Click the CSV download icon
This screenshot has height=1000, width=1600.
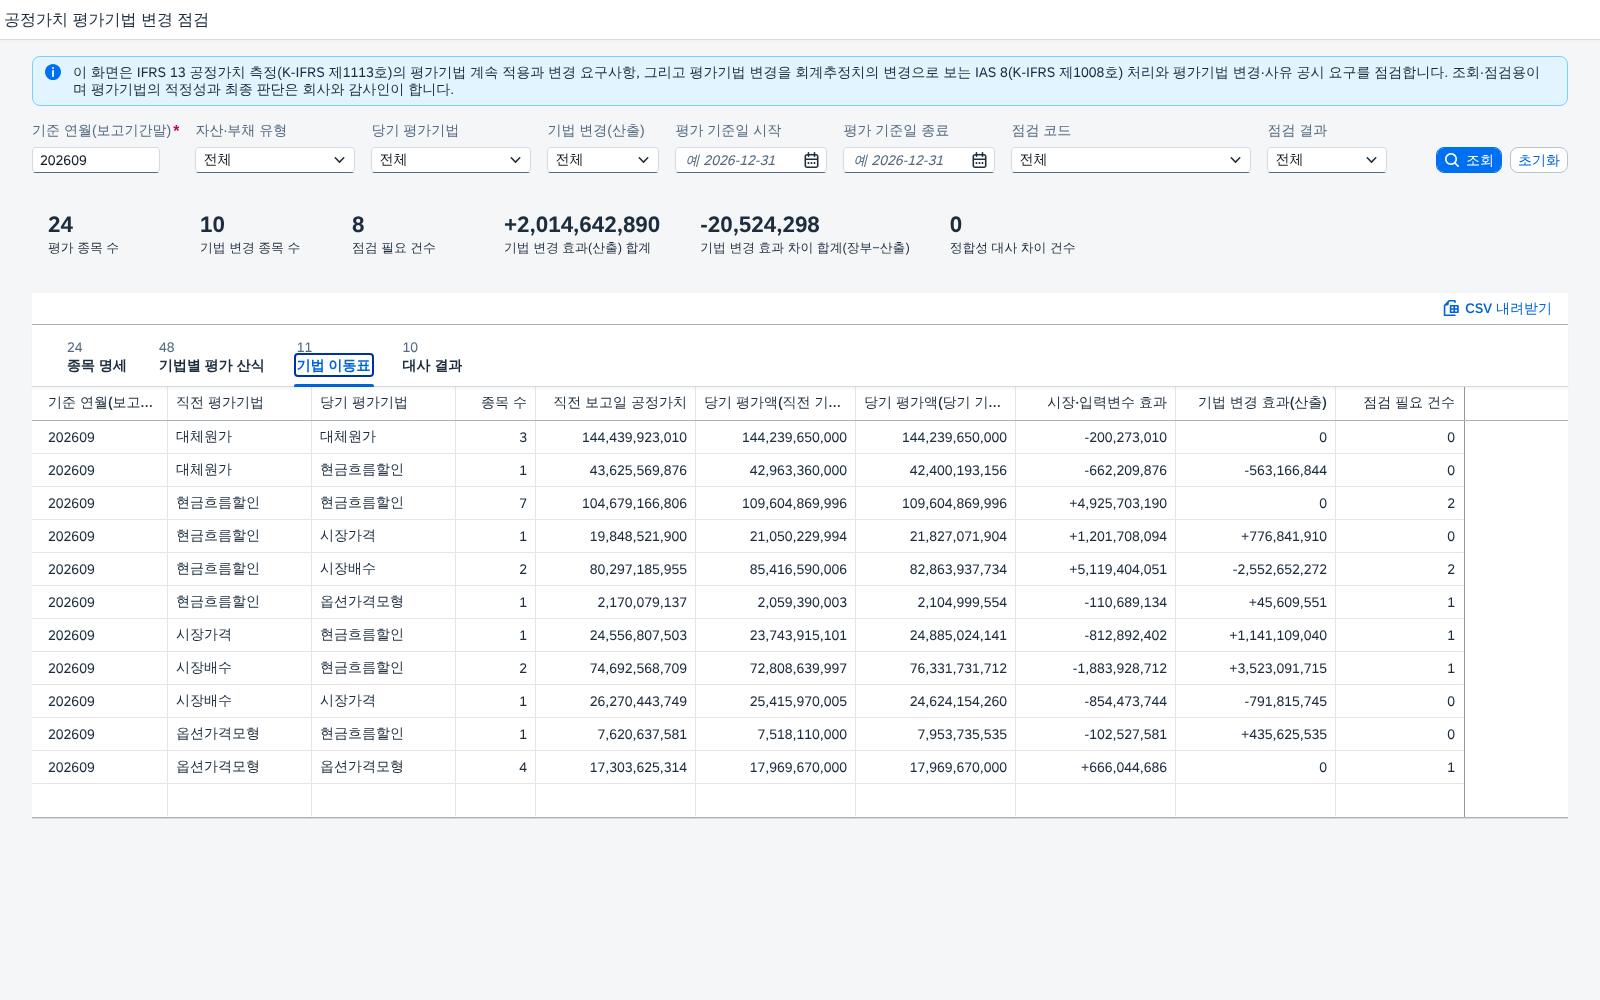(x=1451, y=308)
